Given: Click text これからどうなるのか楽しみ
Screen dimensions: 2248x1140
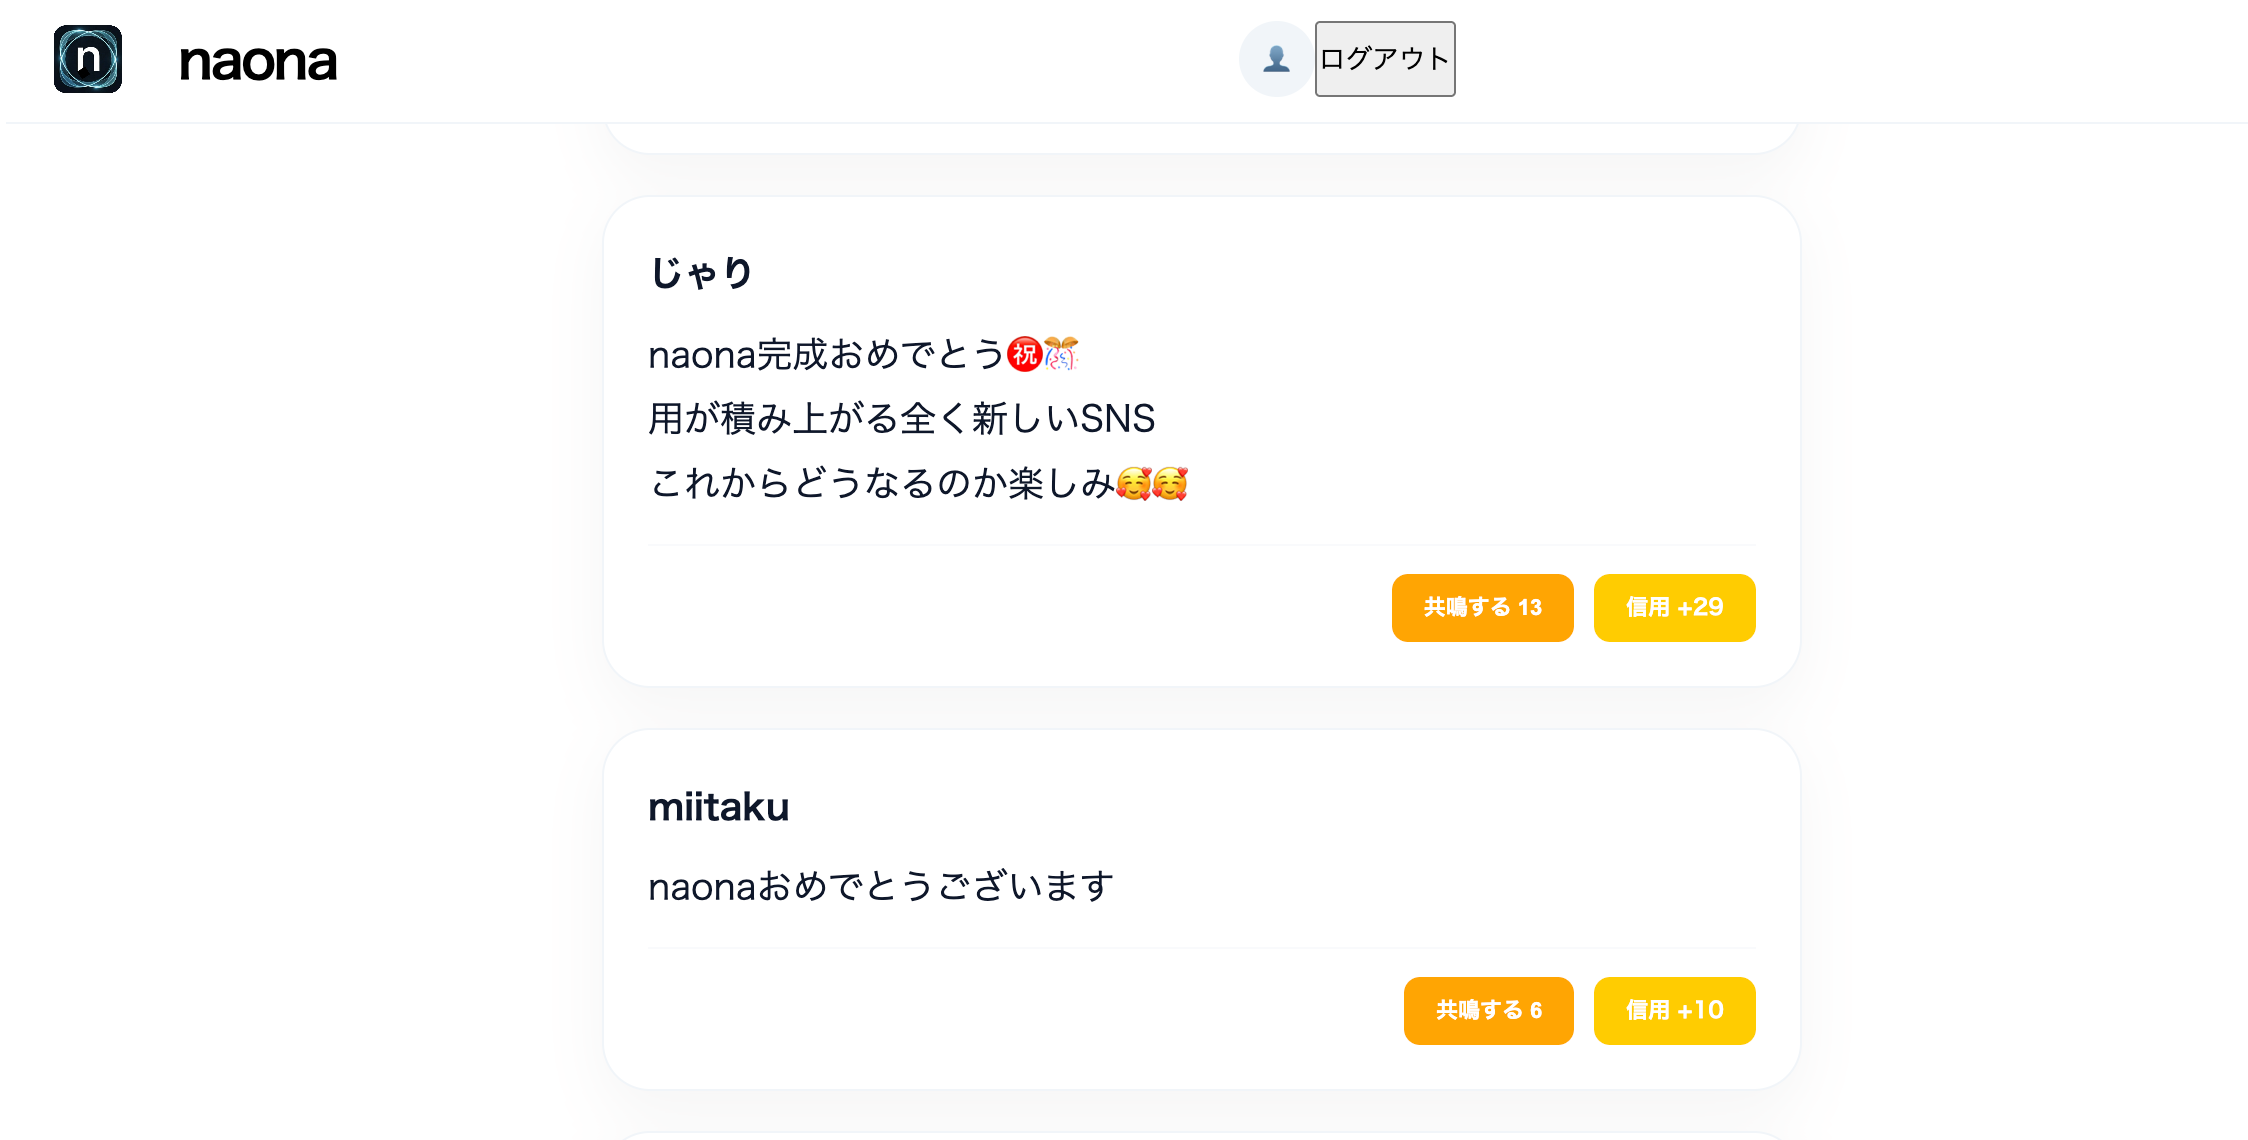Looking at the screenshot, I should click(x=880, y=483).
